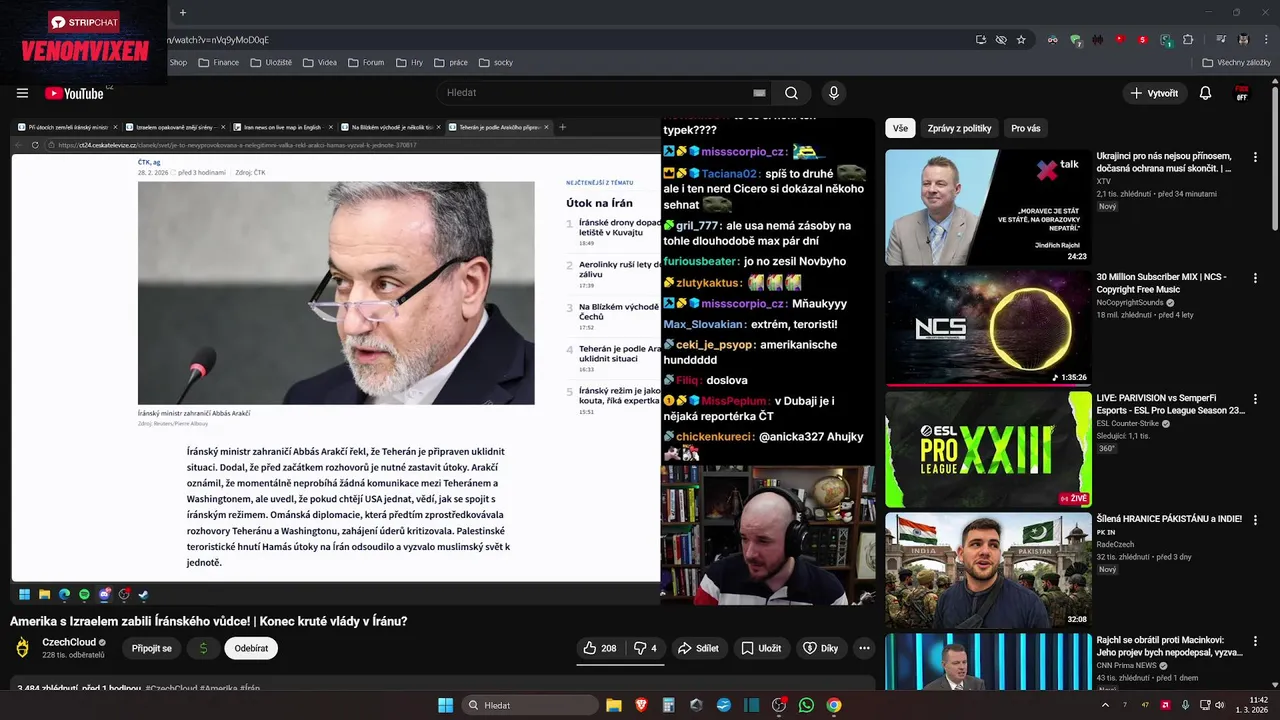Open the red YouTube extension icon
The height and width of the screenshot is (720, 1280).
click(x=1120, y=40)
